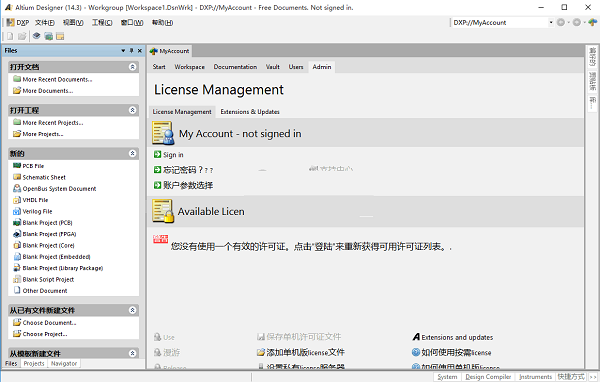Screen dimensions: 600x382
Task: Click the Instruments status bar button
Action: pyautogui.click(x=535, y=377)
